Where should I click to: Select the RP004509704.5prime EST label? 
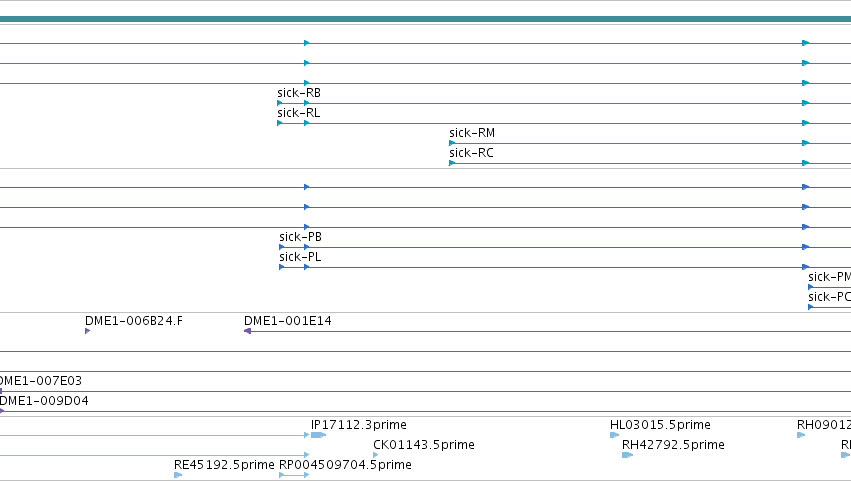(x=345, y=465)
